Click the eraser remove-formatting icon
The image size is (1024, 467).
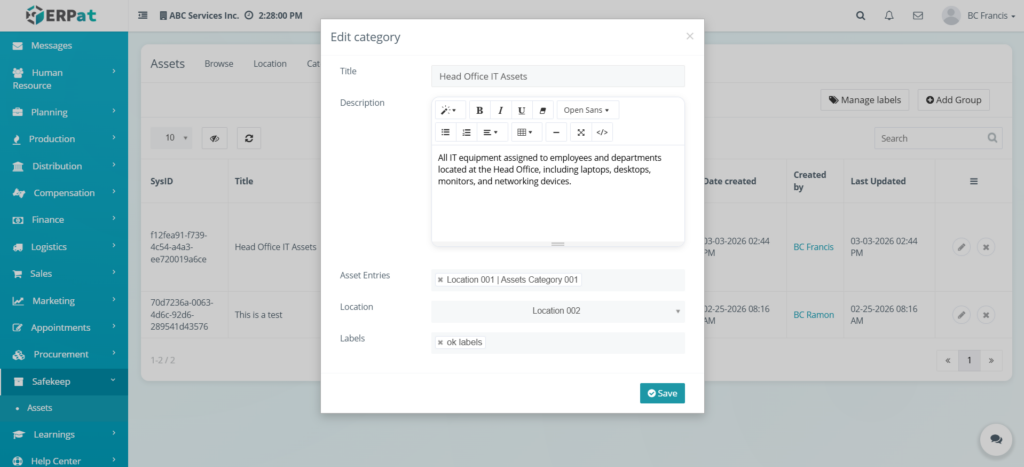pyautogui.click(x=542, y=110)
